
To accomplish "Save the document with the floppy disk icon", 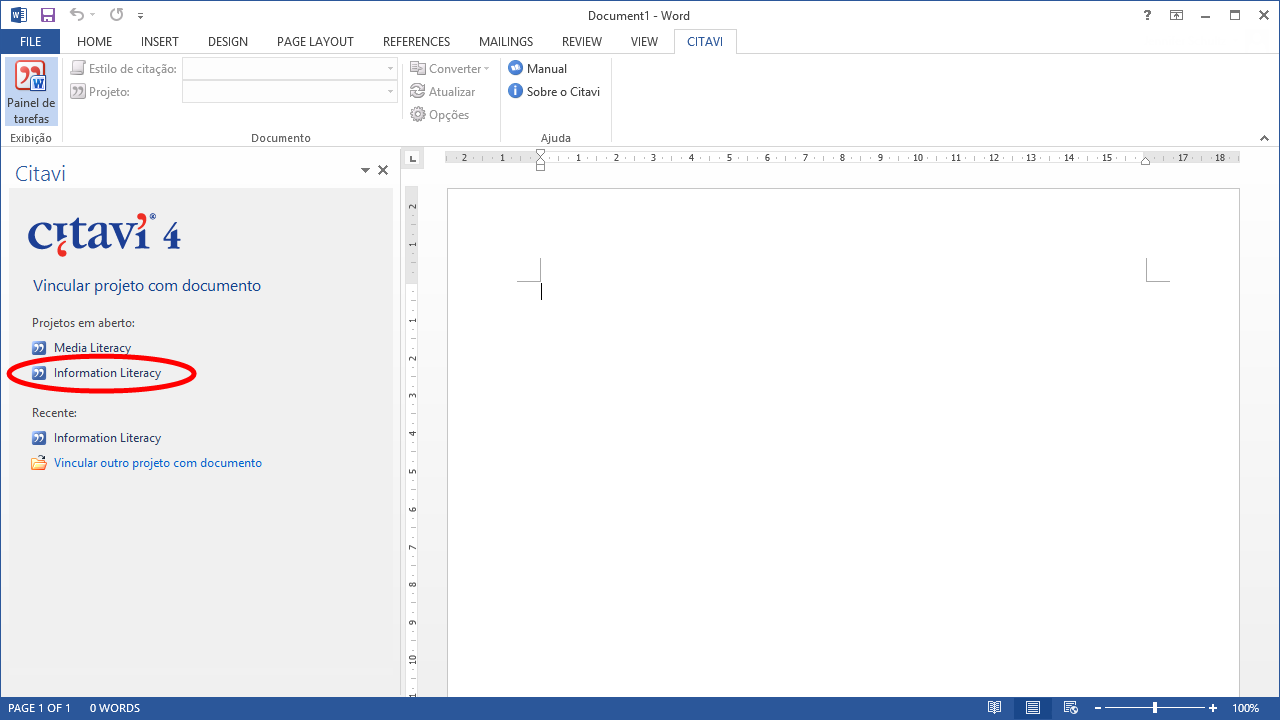I will click(47, 15).
